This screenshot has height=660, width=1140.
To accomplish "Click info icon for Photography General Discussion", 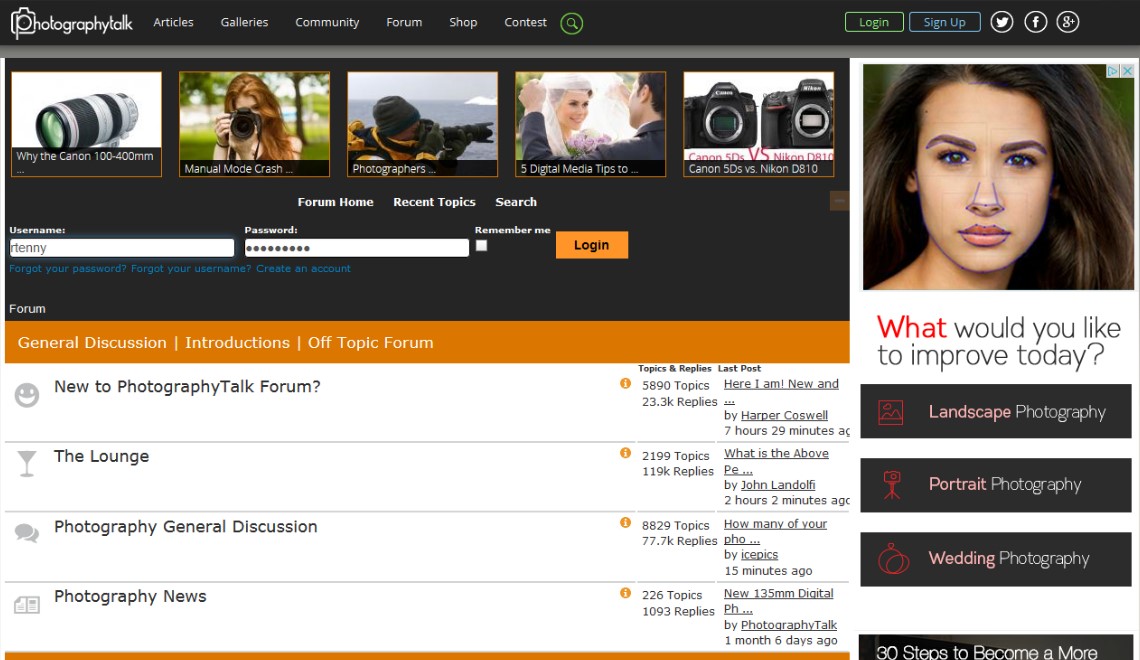I will pos(625,523).
